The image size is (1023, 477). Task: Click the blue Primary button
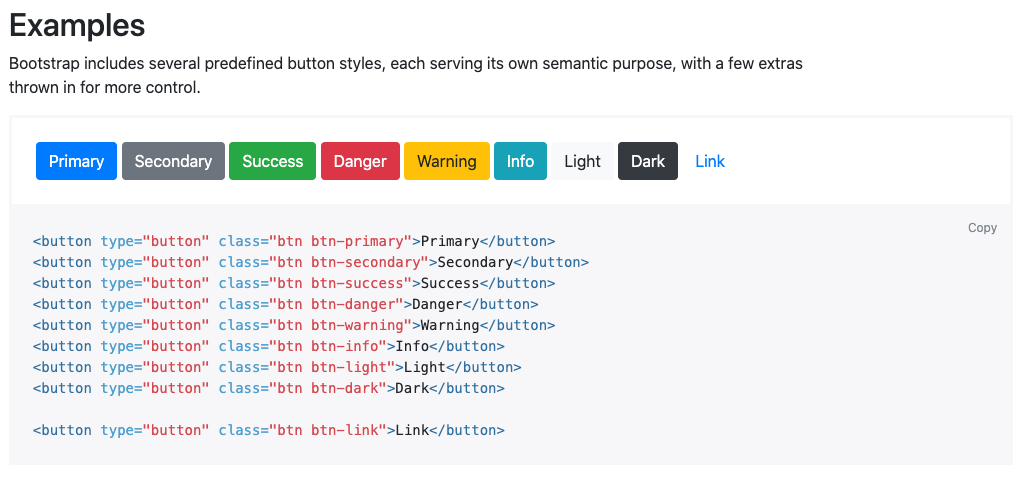76,161
